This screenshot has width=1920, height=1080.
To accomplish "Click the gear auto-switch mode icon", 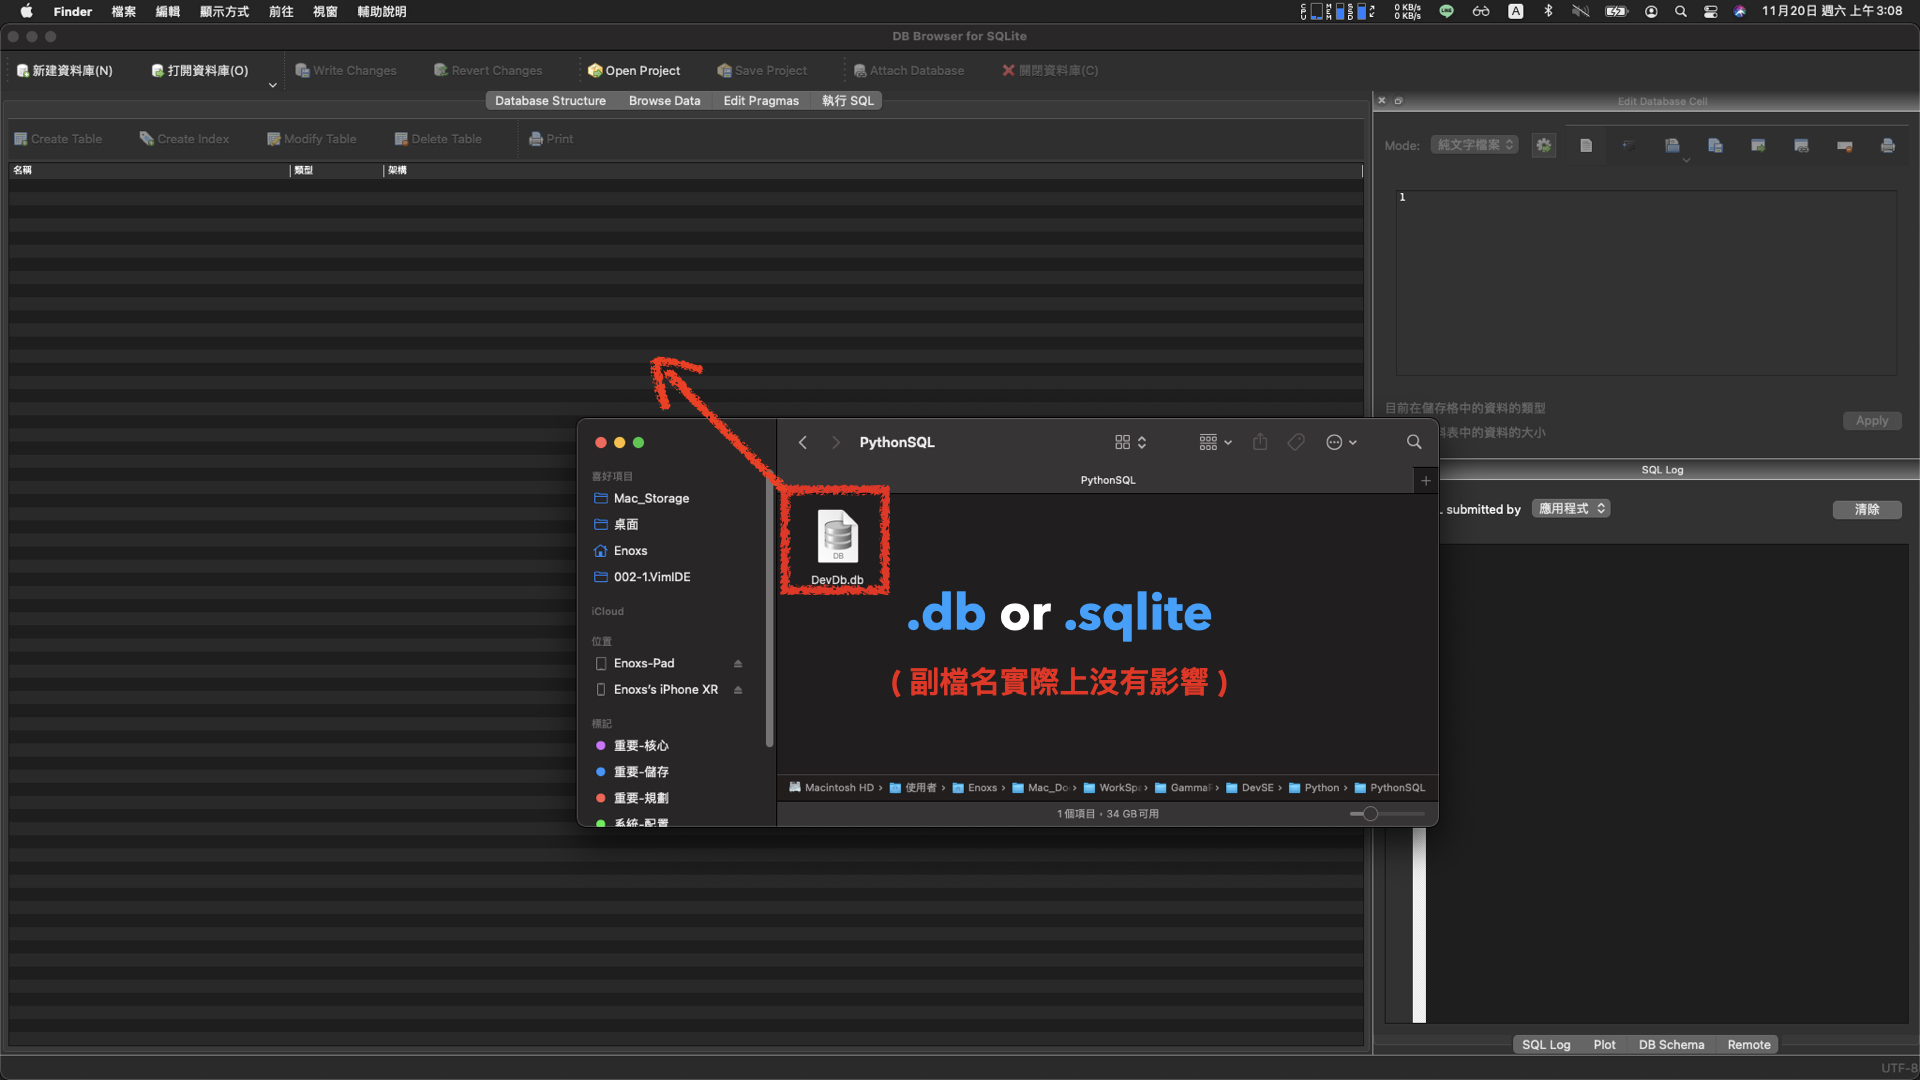I will [1544, 145].
